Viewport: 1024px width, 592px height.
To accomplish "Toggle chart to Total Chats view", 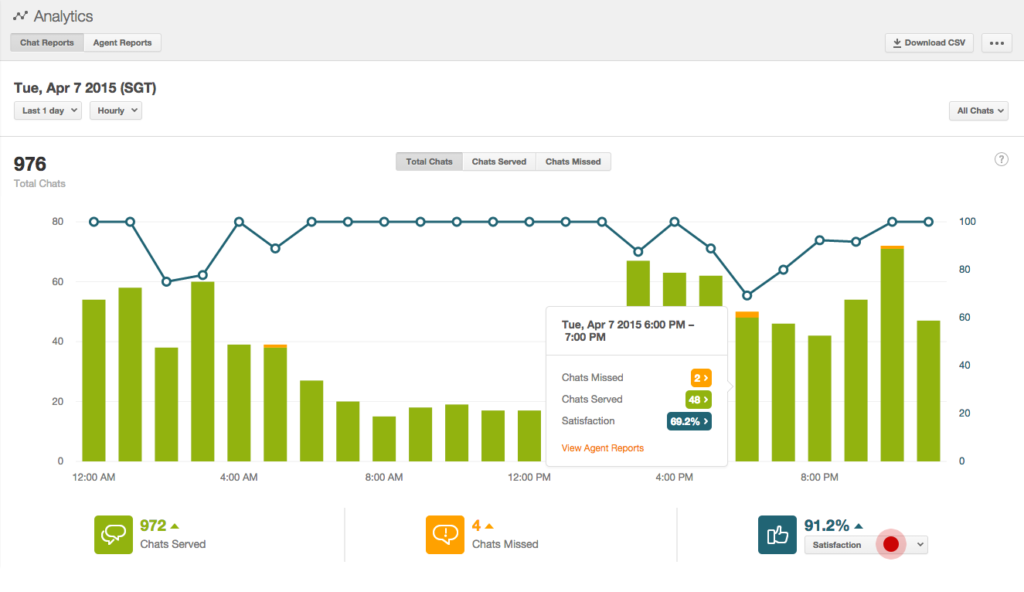I will click(x=429, y=161).
